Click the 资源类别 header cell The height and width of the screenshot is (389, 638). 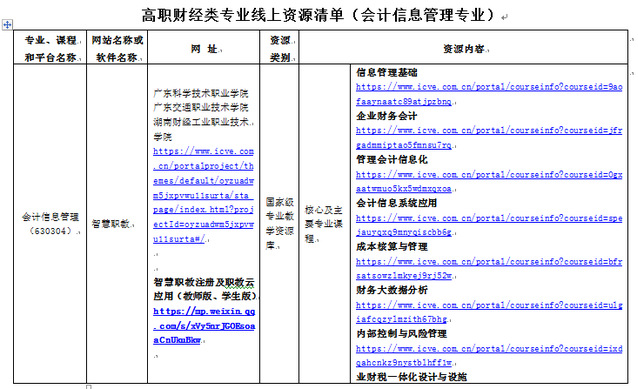point(280,48)
